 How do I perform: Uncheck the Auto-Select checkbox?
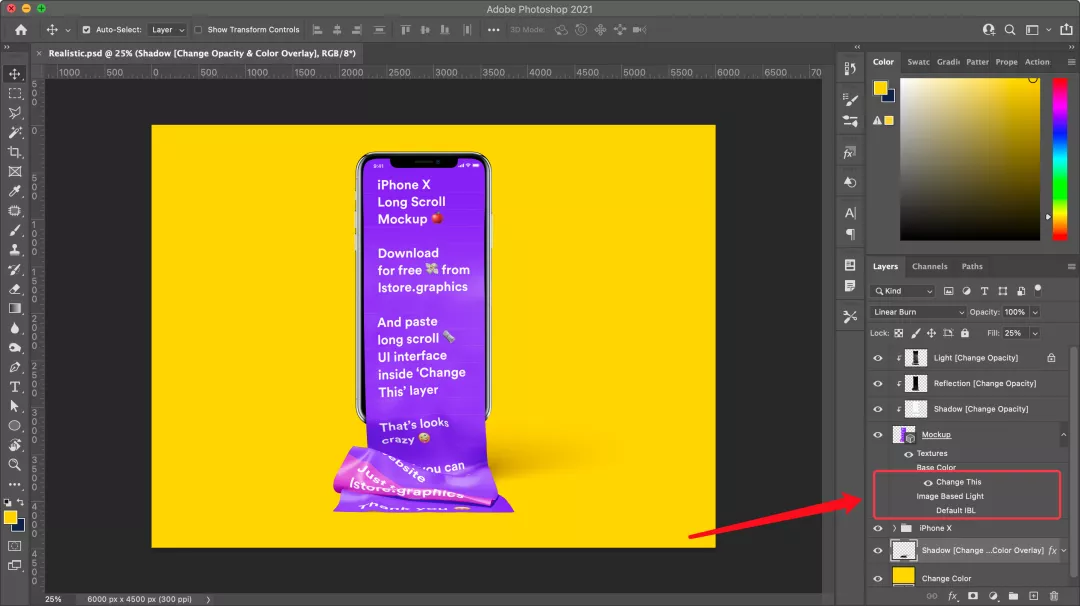[x=86, y=30]
